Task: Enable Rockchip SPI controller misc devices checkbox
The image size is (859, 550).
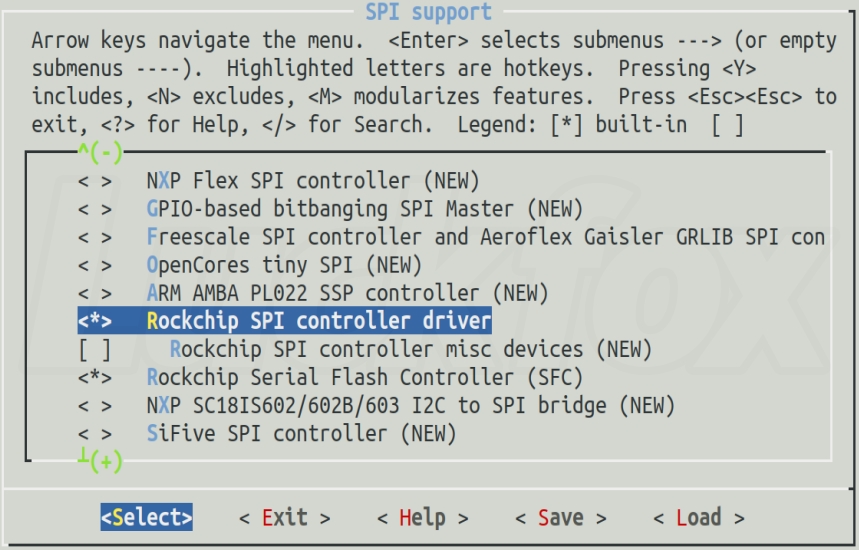Action: tap(95, 350)
